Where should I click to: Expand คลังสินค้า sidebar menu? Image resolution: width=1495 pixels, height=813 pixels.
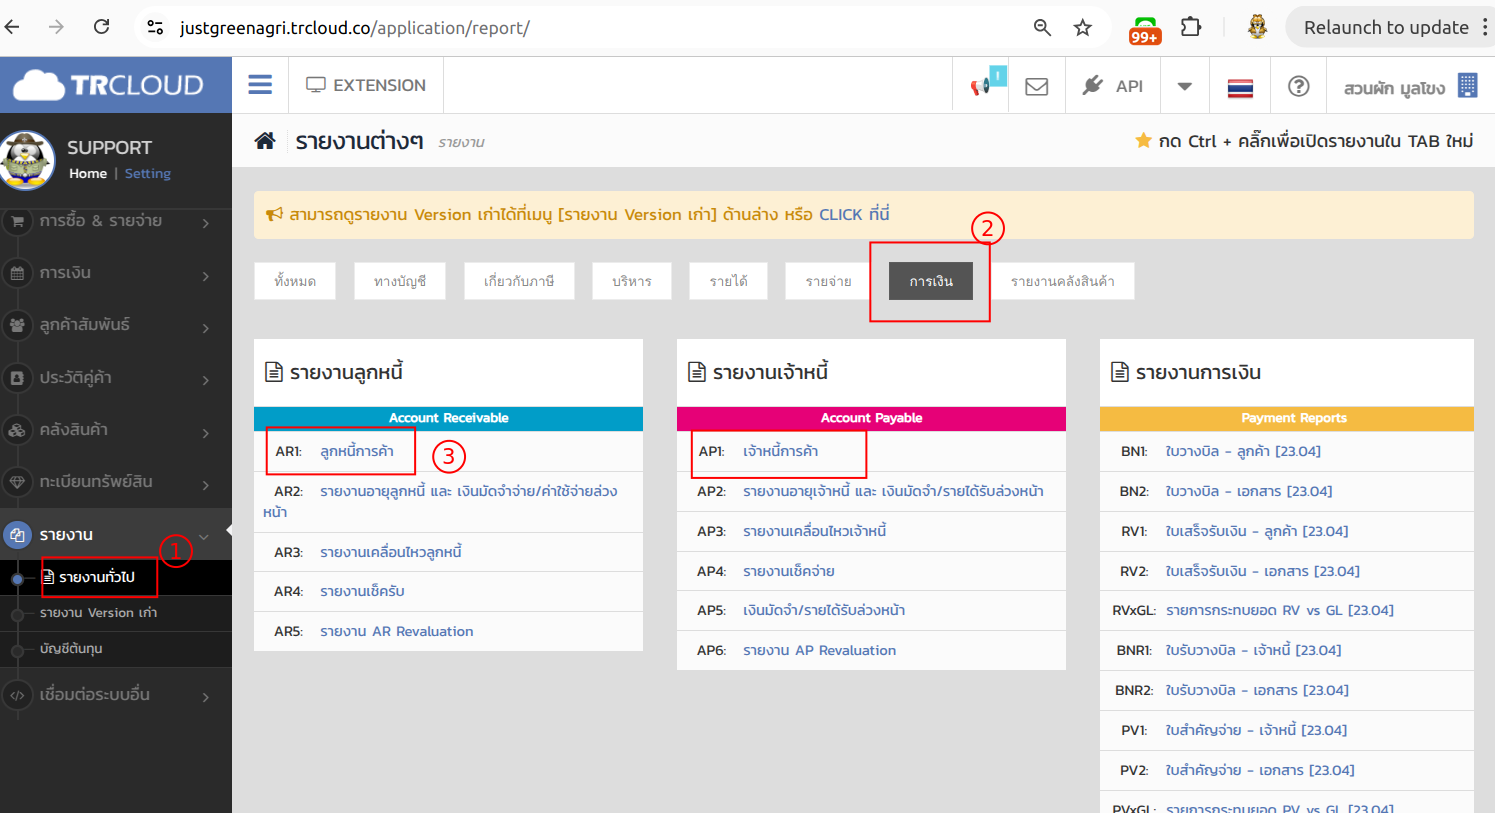pos(116,430)
